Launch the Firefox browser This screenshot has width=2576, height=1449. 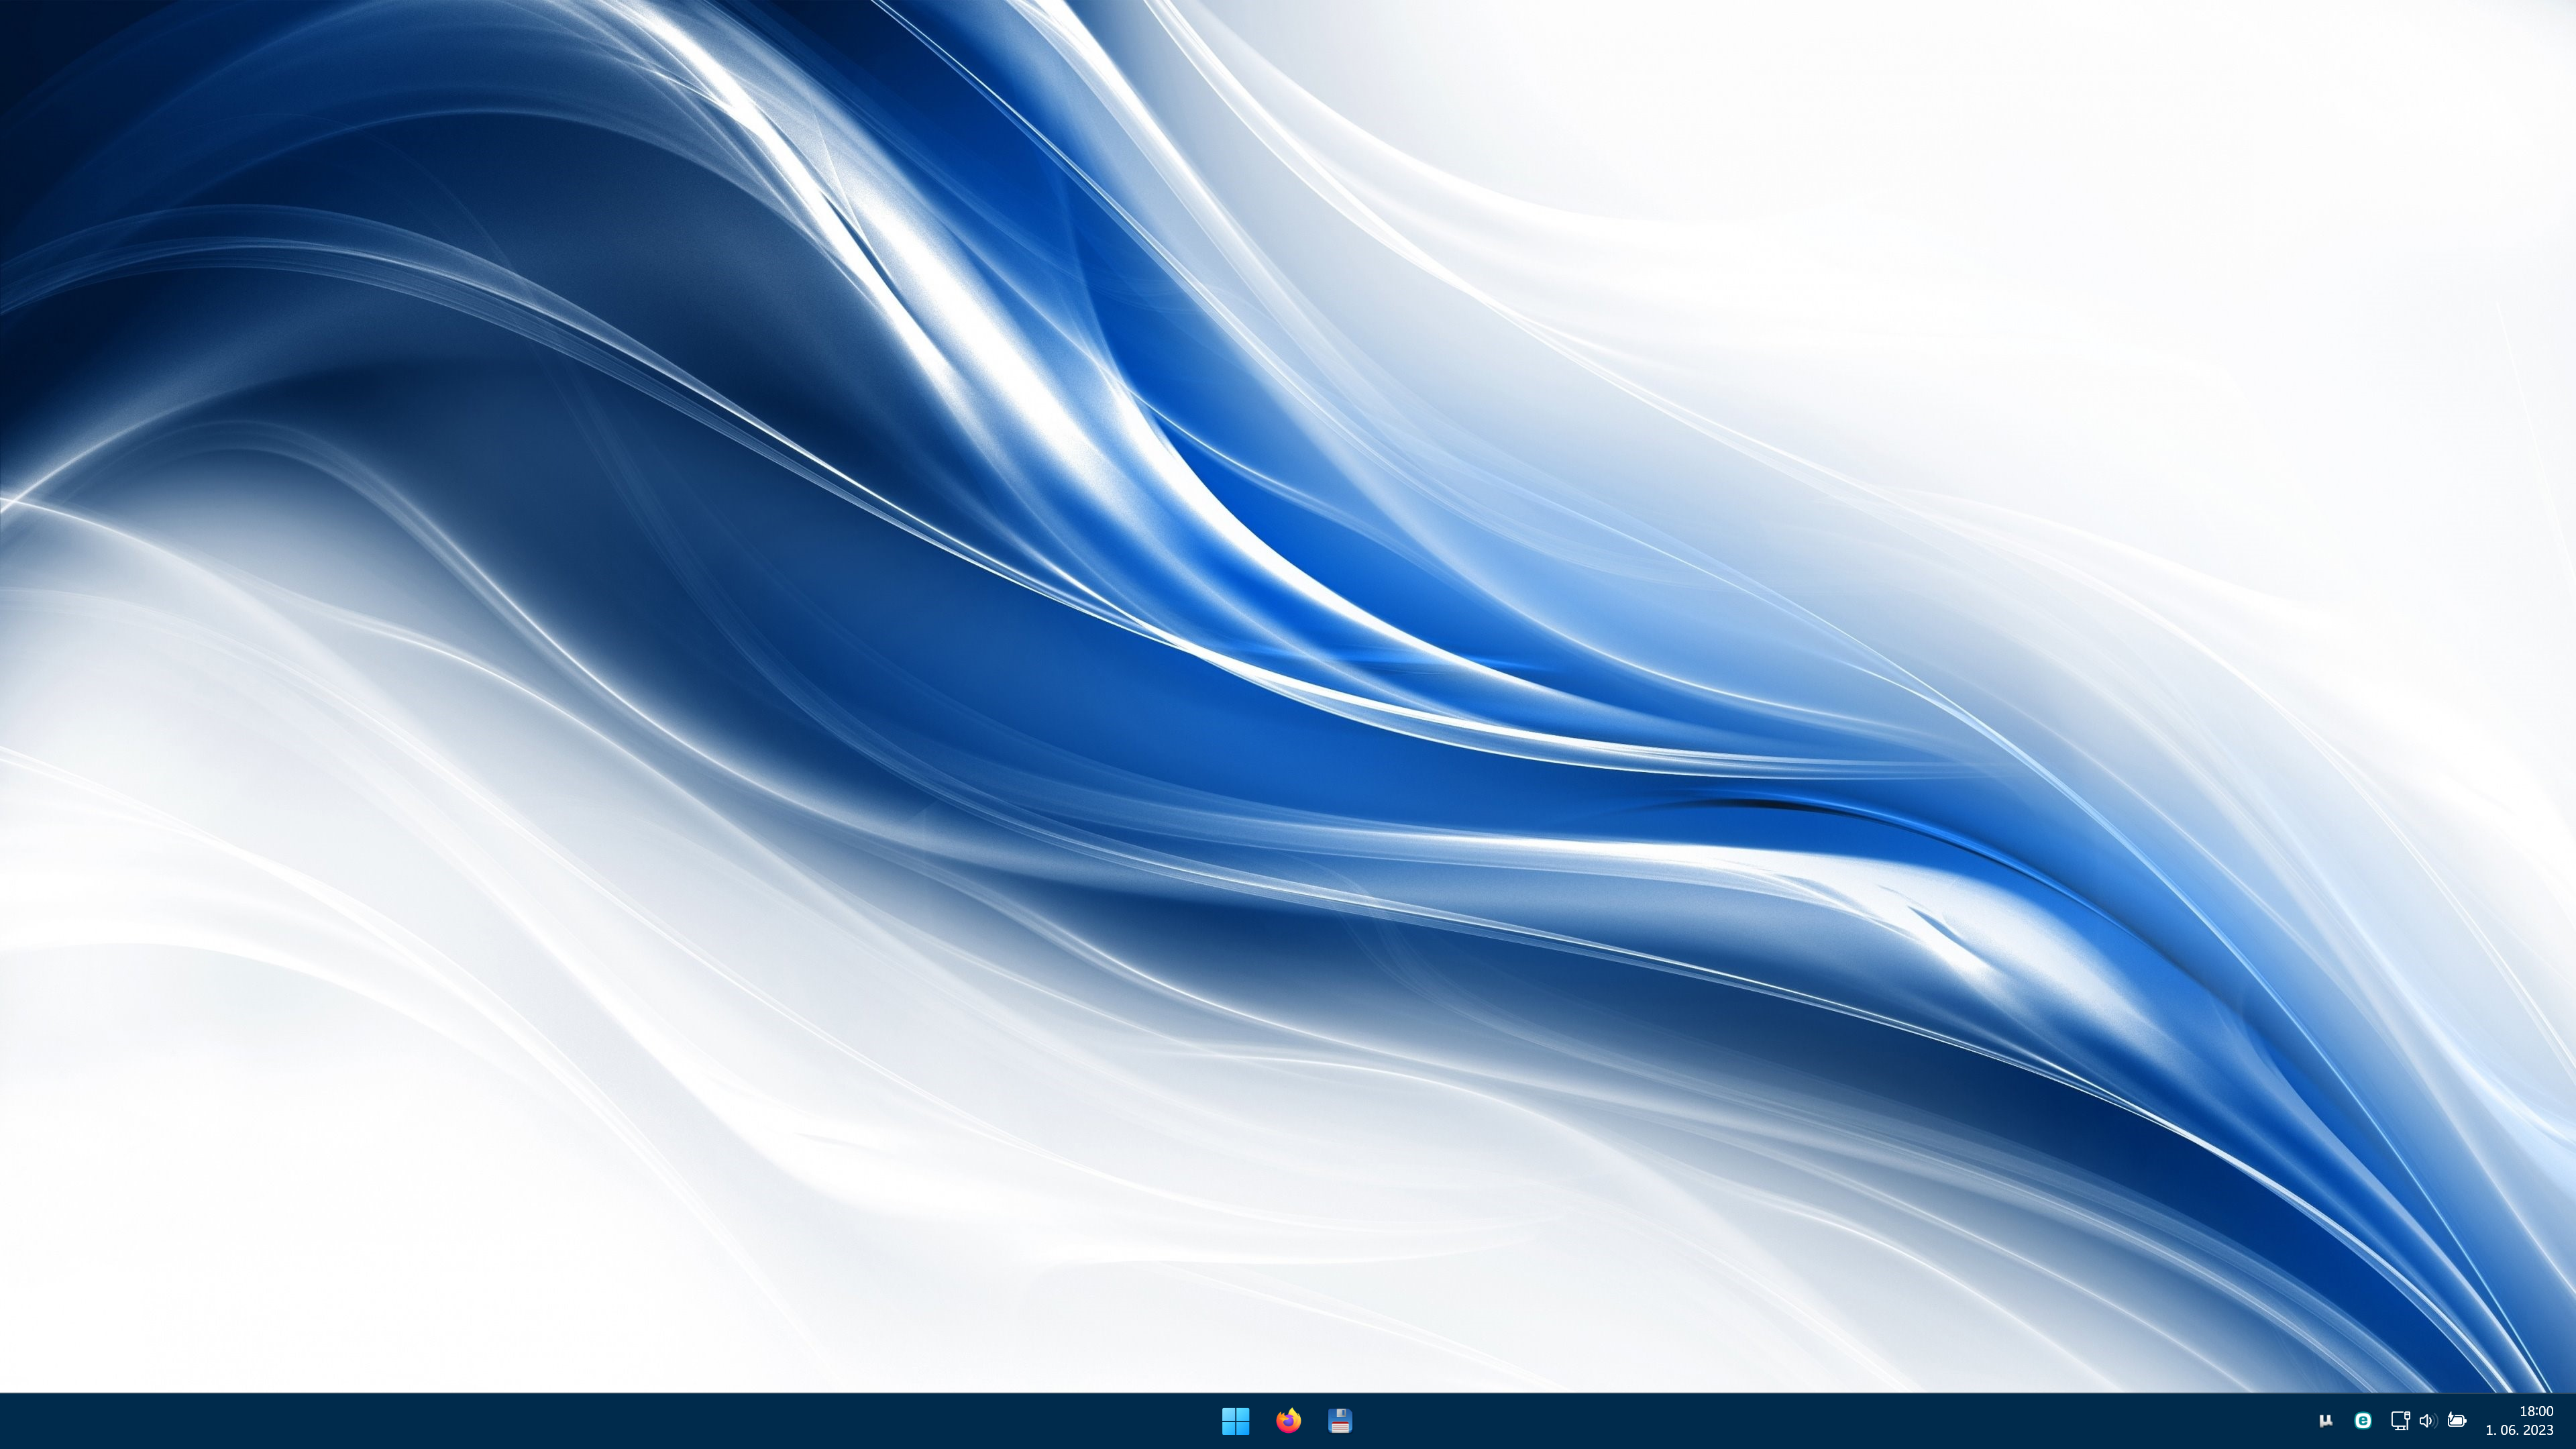pyautogui.click(x=1288, y=1420)
